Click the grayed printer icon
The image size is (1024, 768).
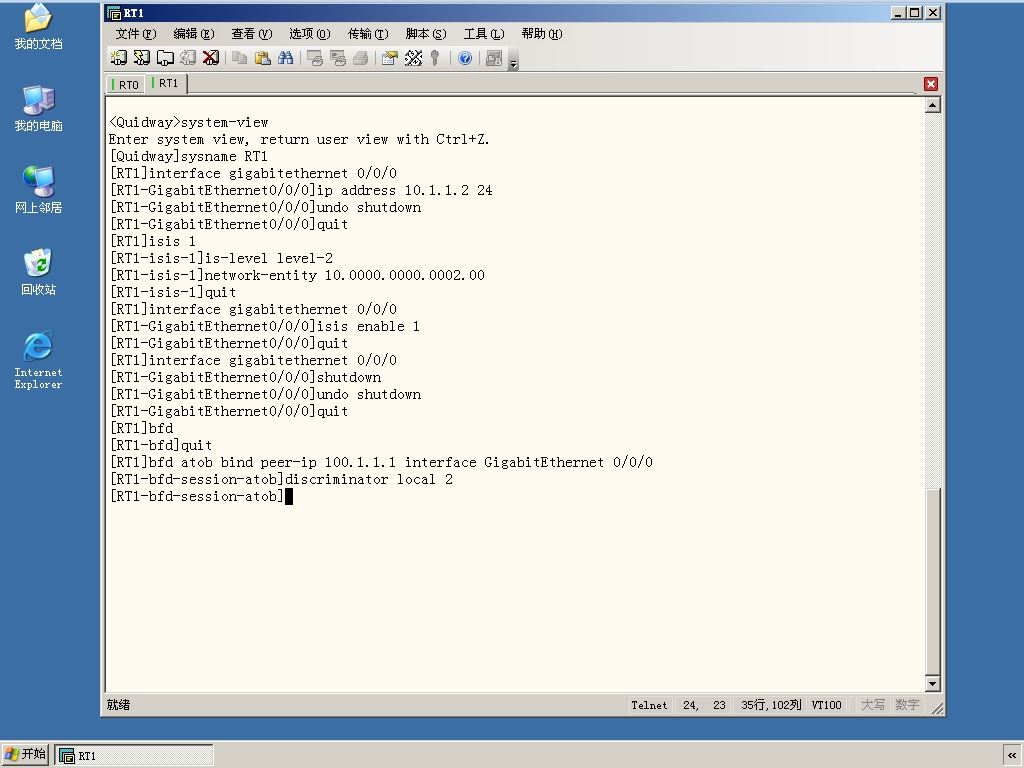[x=360, y=58]
